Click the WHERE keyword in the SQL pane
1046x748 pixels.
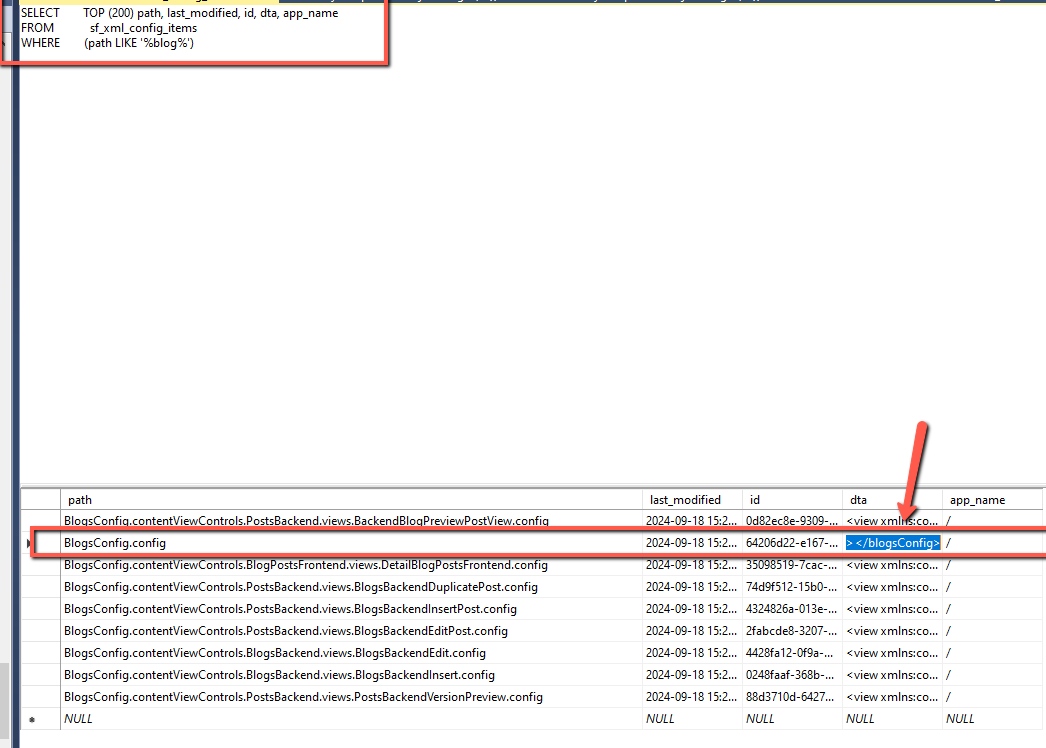click(40, 43)
